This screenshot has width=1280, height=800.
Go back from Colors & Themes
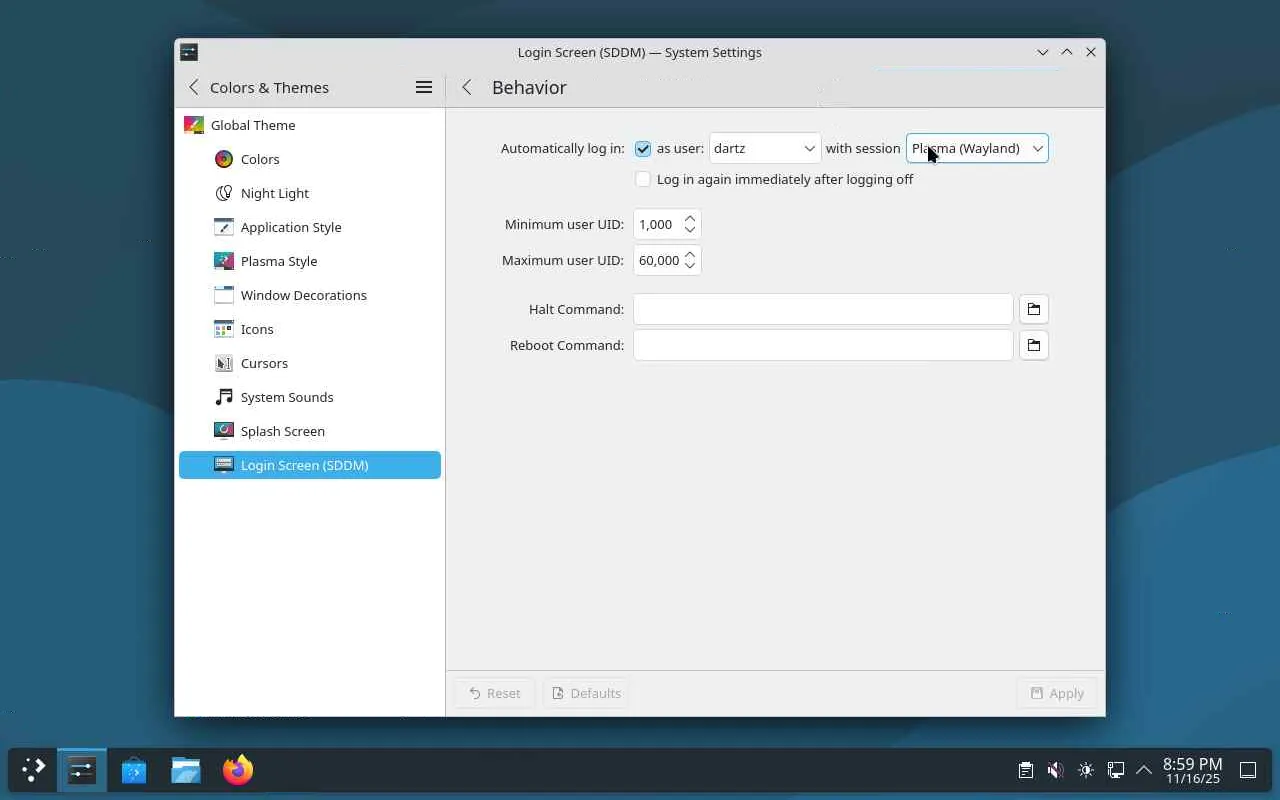[194, 87]
